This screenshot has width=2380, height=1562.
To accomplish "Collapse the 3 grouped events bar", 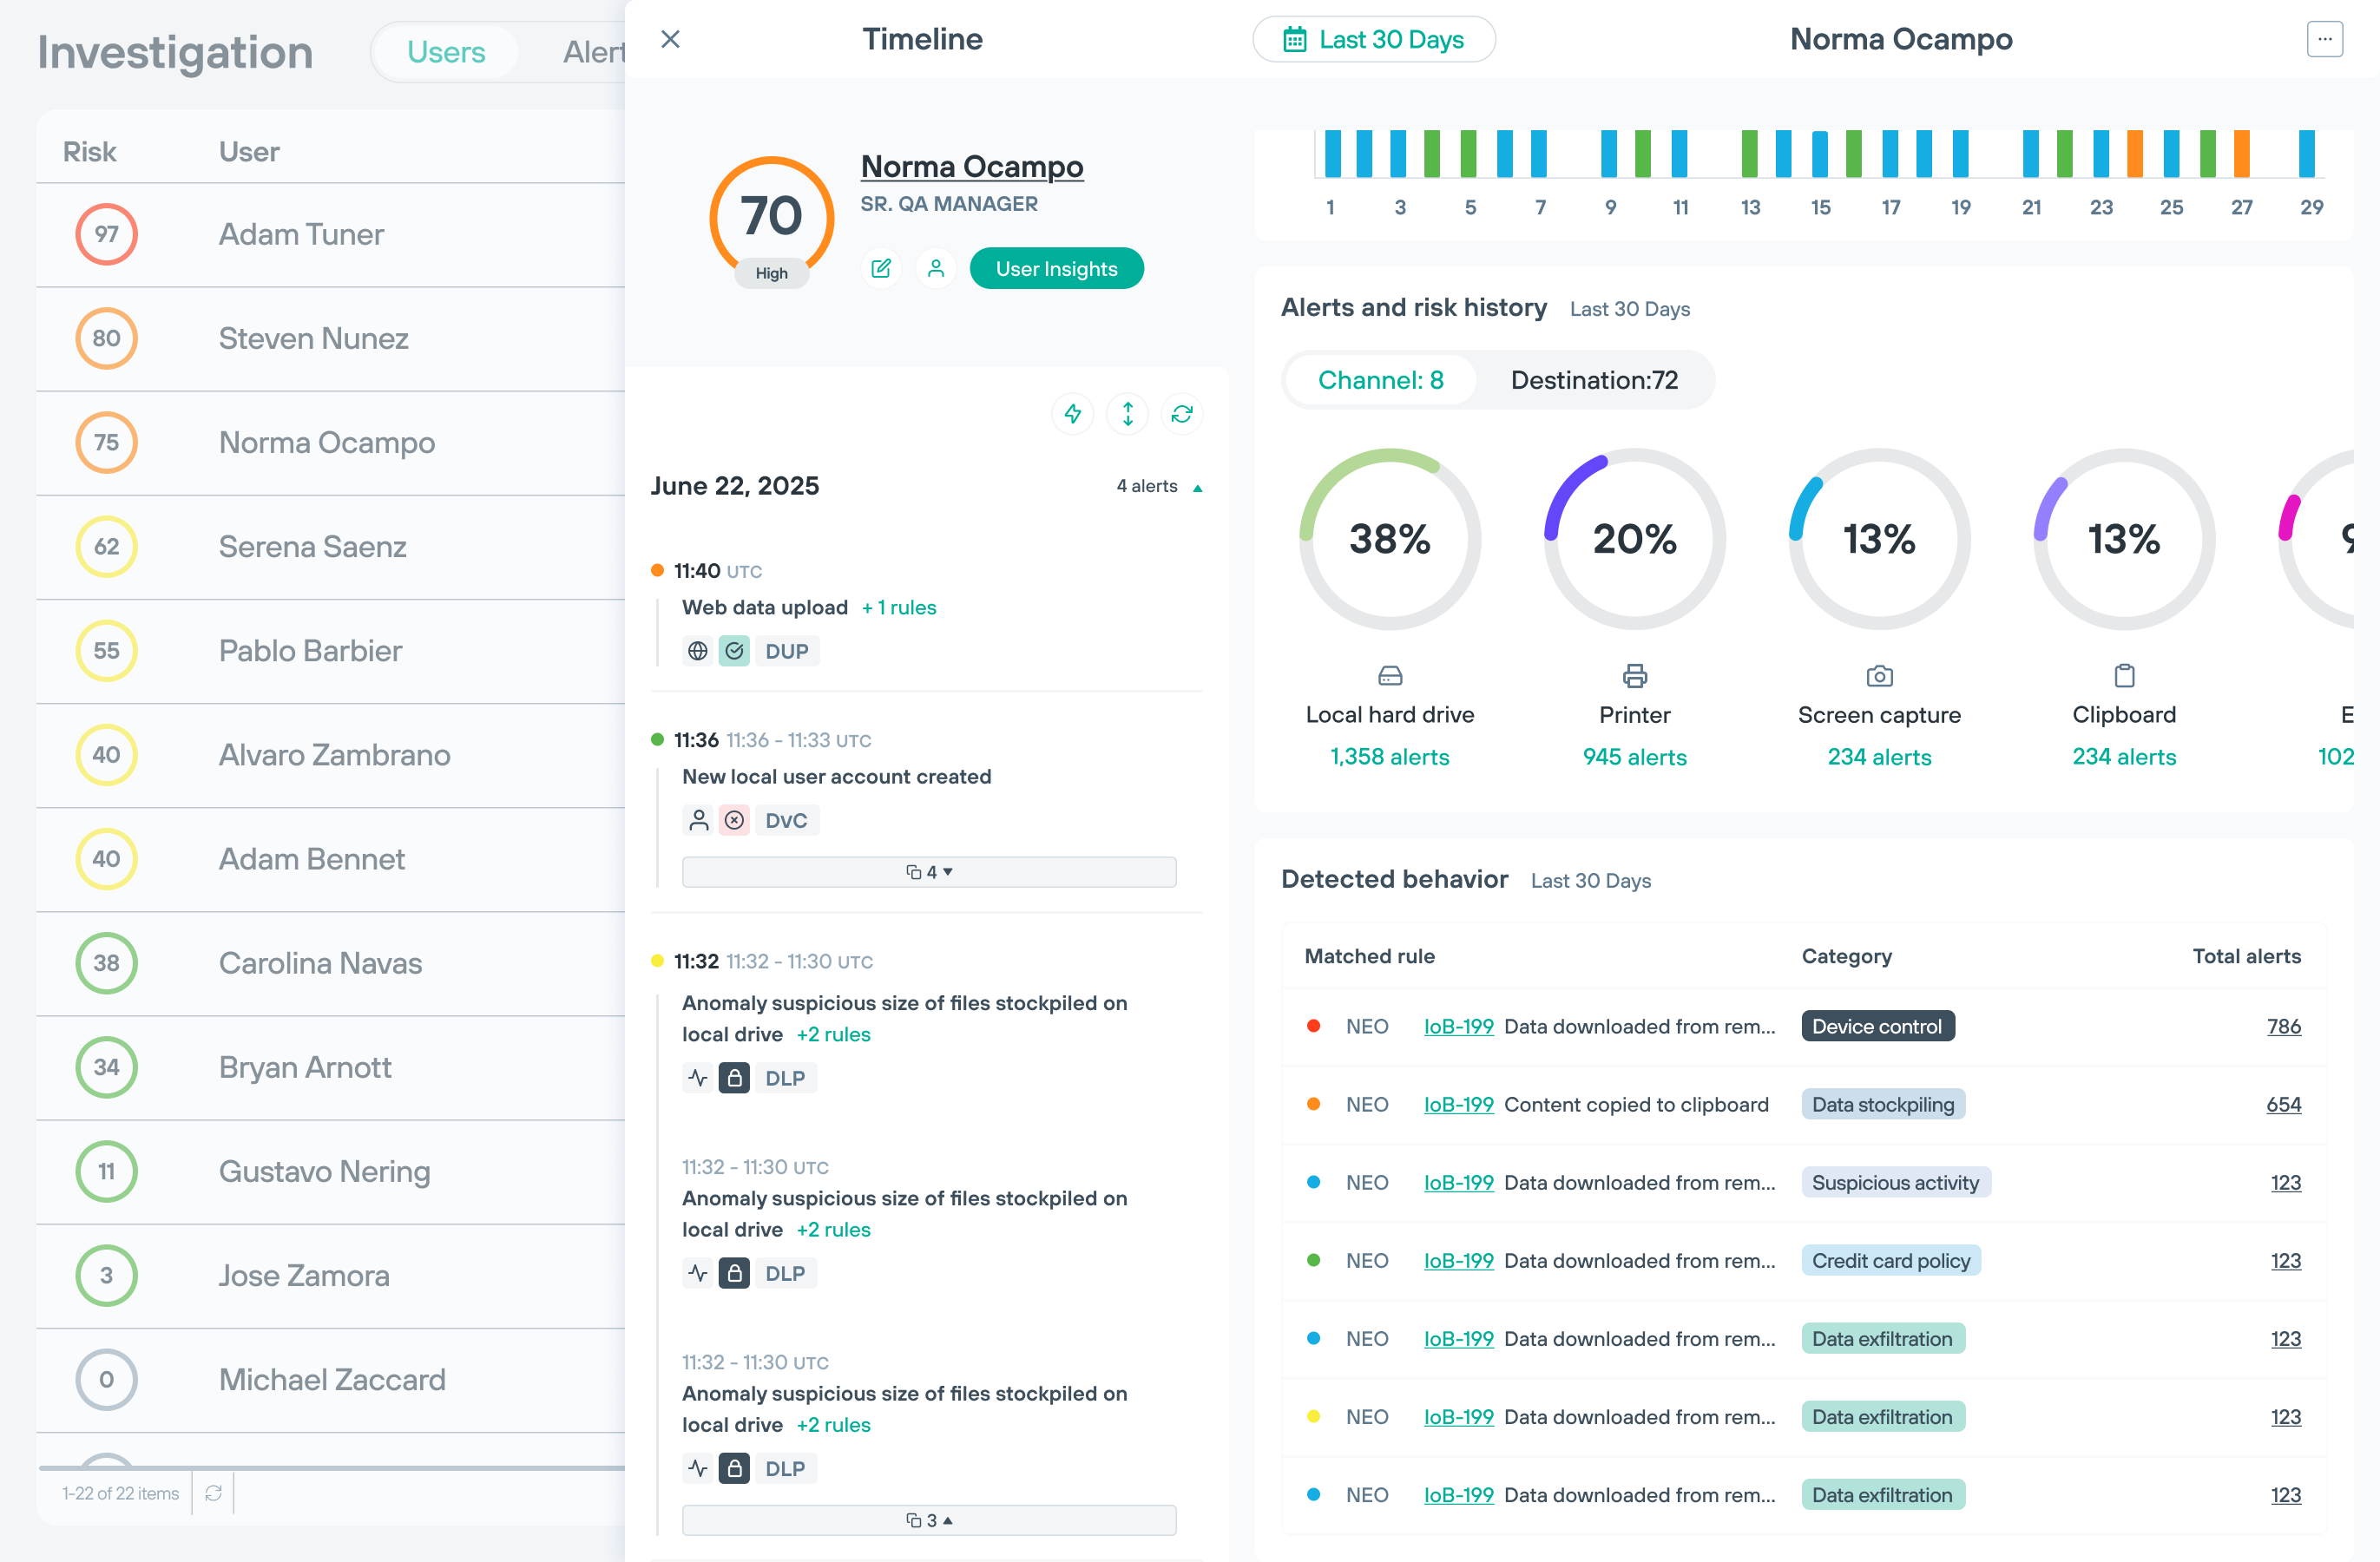I will pos(928,1520).
